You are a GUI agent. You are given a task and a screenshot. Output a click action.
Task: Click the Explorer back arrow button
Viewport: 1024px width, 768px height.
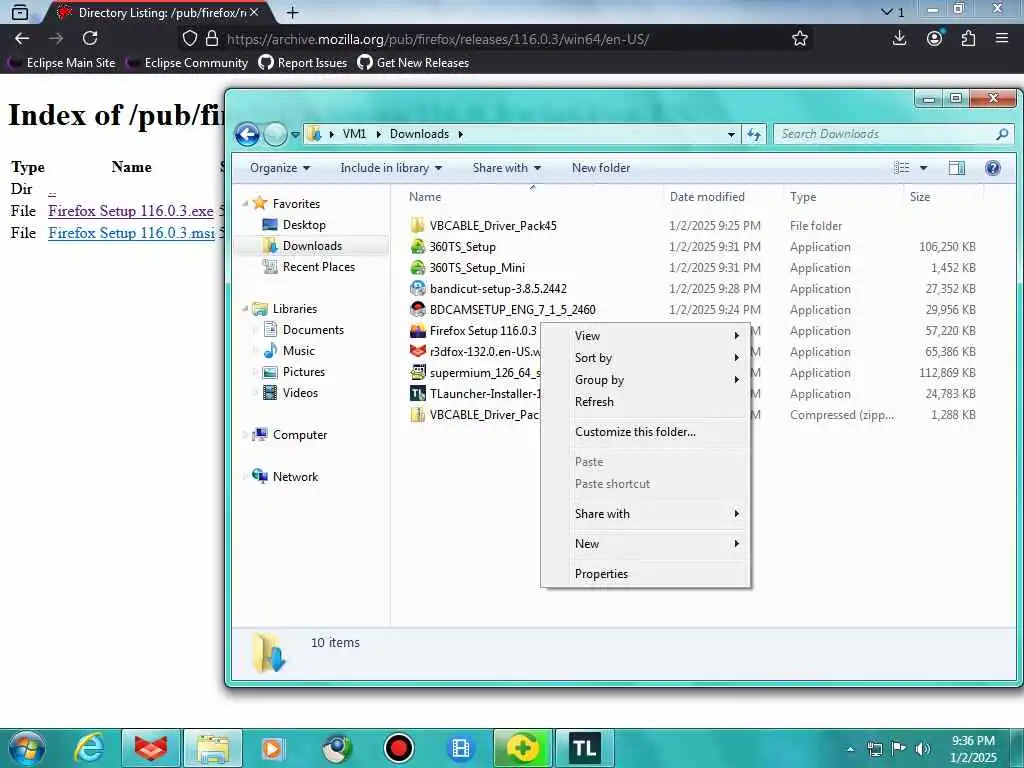[x=248, y=135]
